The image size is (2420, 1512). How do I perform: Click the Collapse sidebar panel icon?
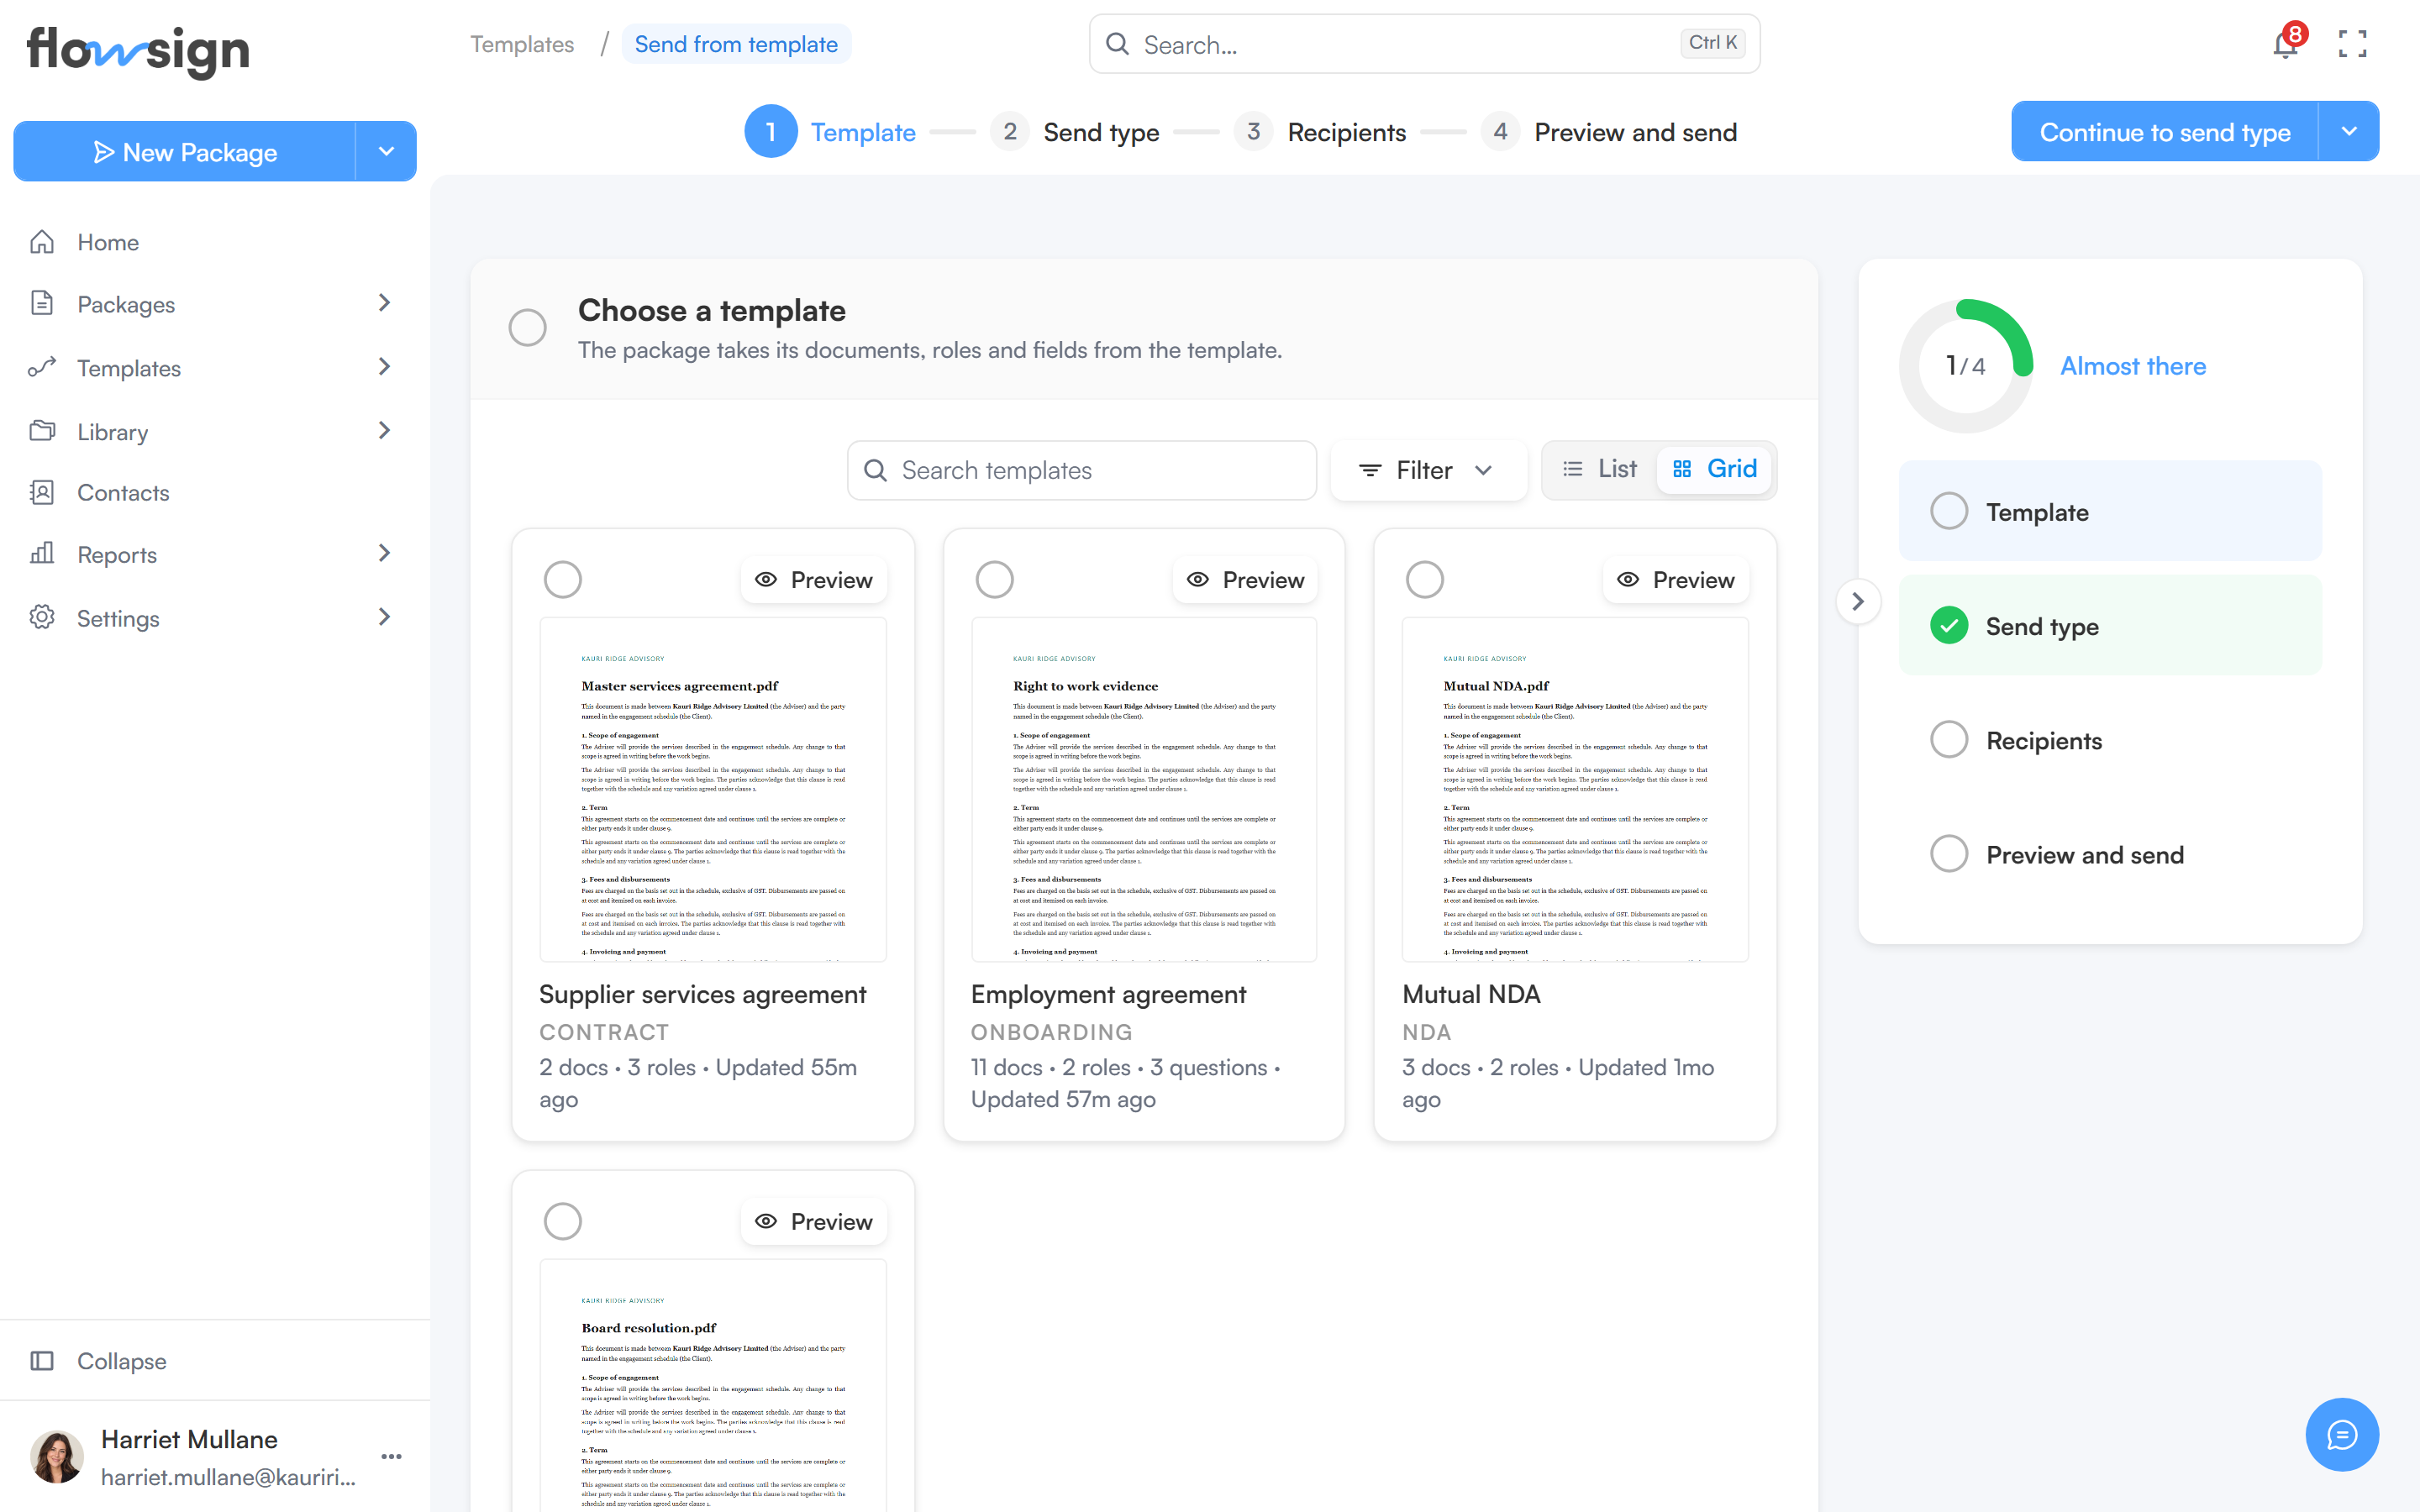tap(42, 1361)
